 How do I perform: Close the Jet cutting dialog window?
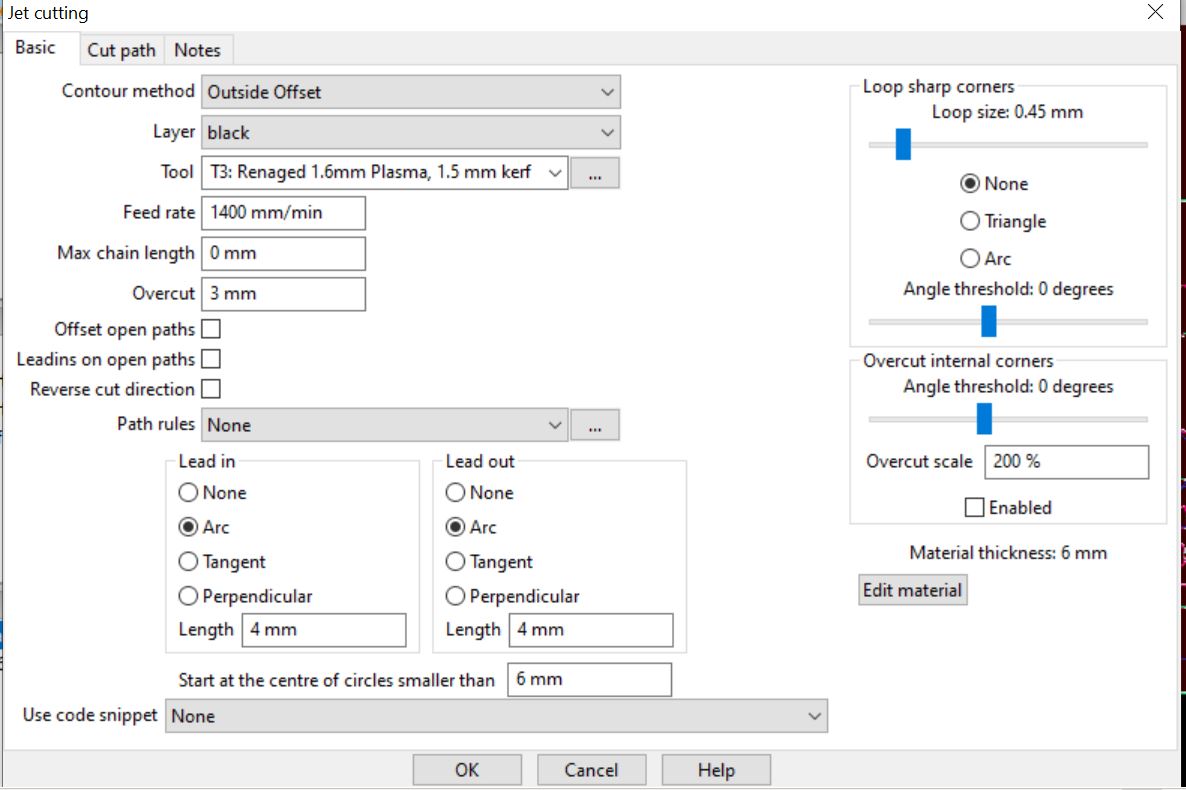(x=1155, y=12)
